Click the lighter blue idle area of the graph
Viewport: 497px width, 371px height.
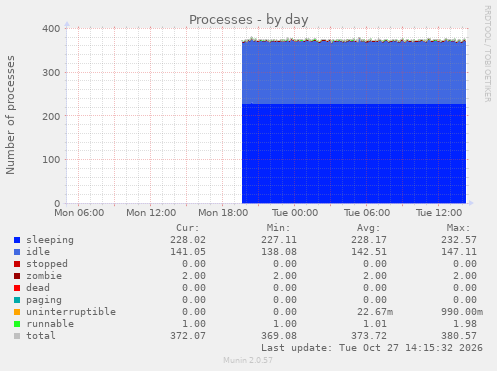point(354,73)
